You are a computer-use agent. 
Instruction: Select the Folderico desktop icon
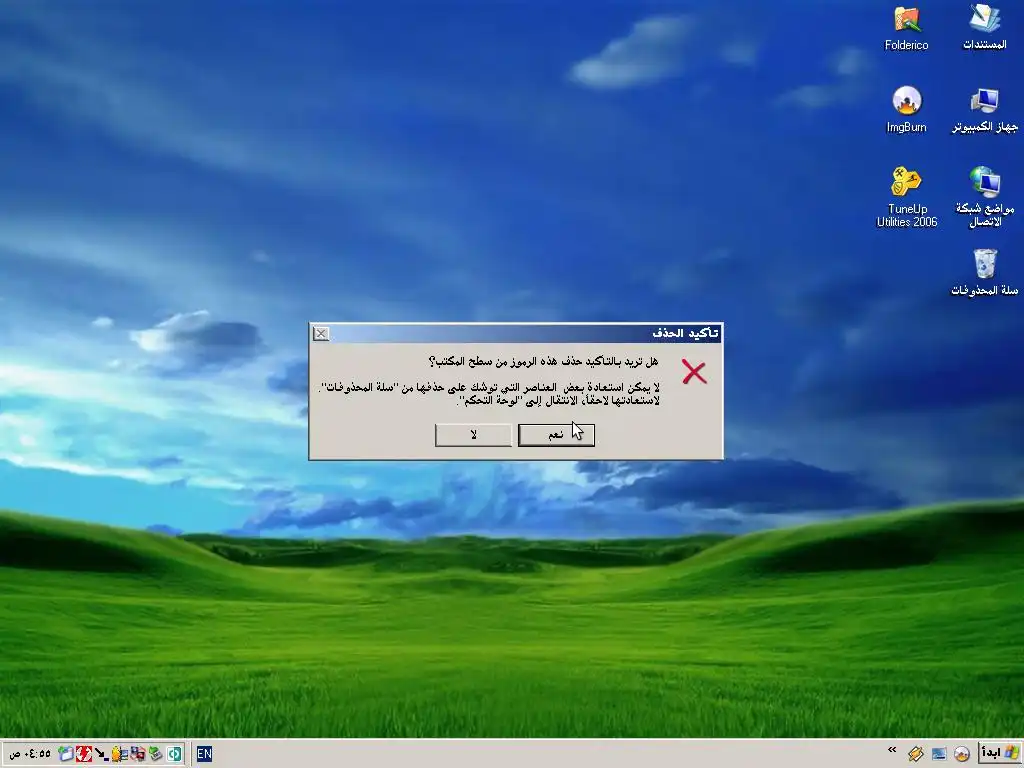pyautogui.click(x=906, y=28)
